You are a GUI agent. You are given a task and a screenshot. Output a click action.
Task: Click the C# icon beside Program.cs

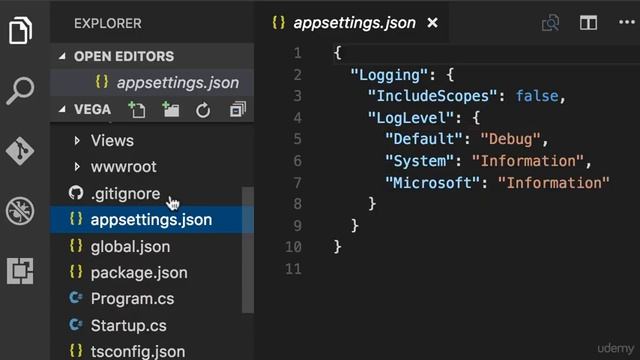point(76,298)
